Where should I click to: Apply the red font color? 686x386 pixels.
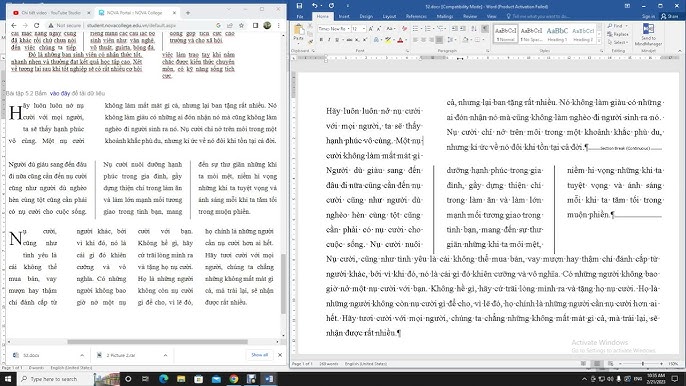pyautogui.click(x=399, y=40)
